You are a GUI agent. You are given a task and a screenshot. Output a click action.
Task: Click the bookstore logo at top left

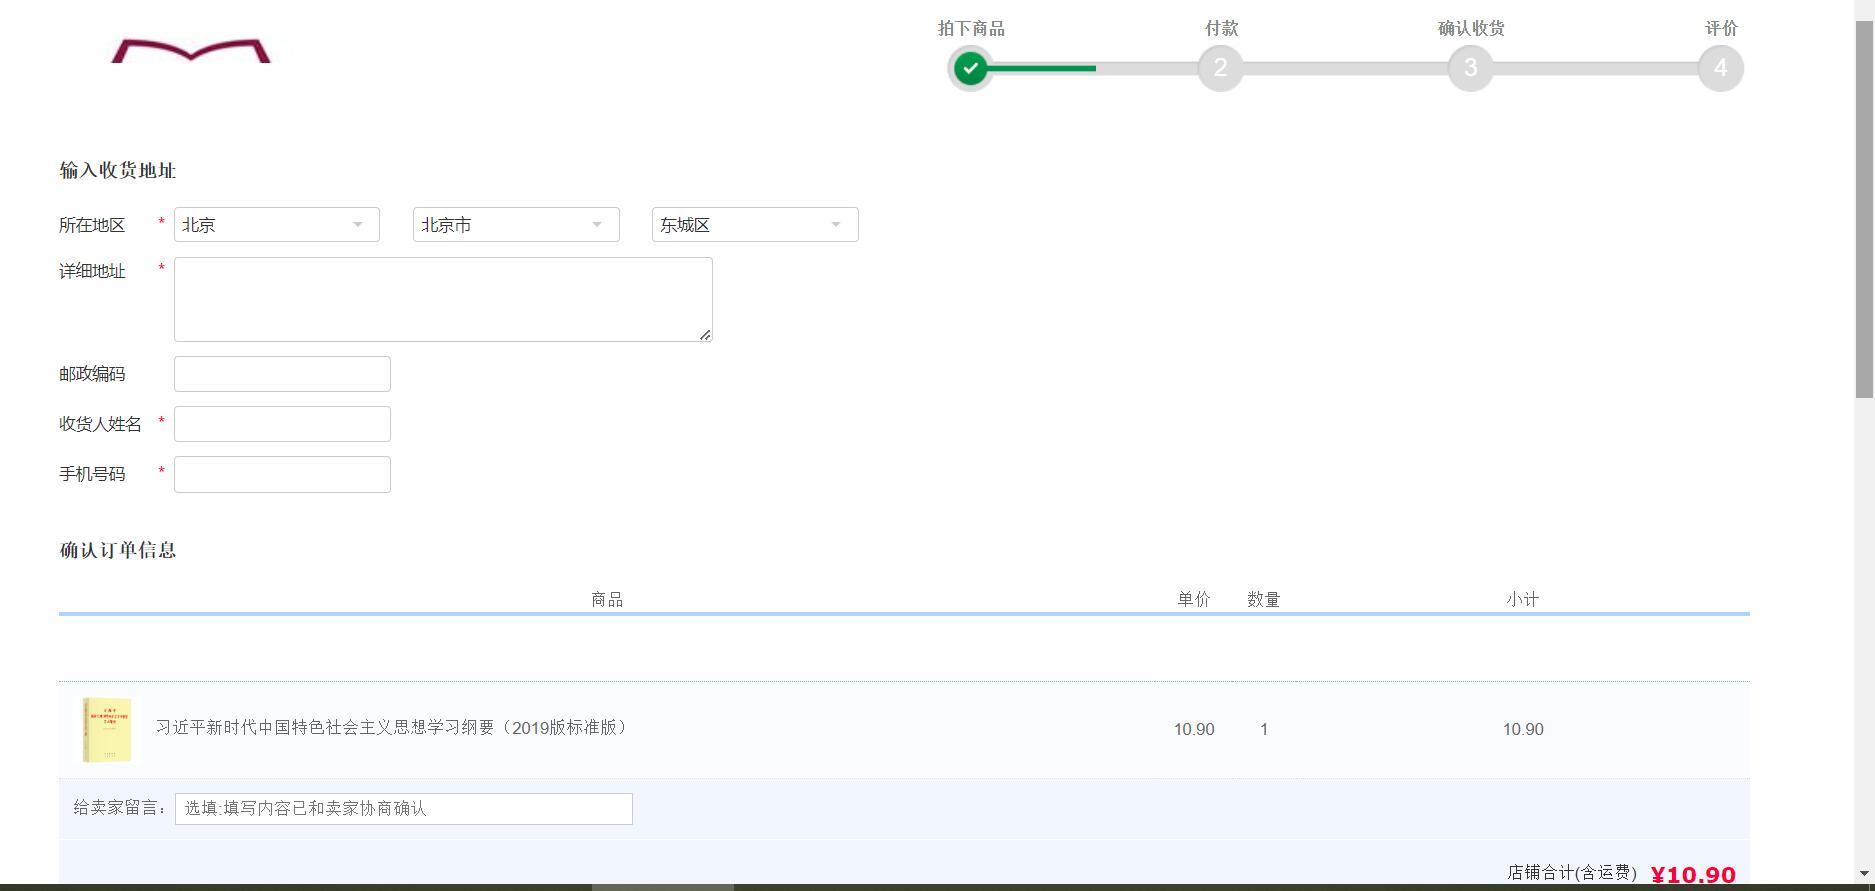coord(190,50)
